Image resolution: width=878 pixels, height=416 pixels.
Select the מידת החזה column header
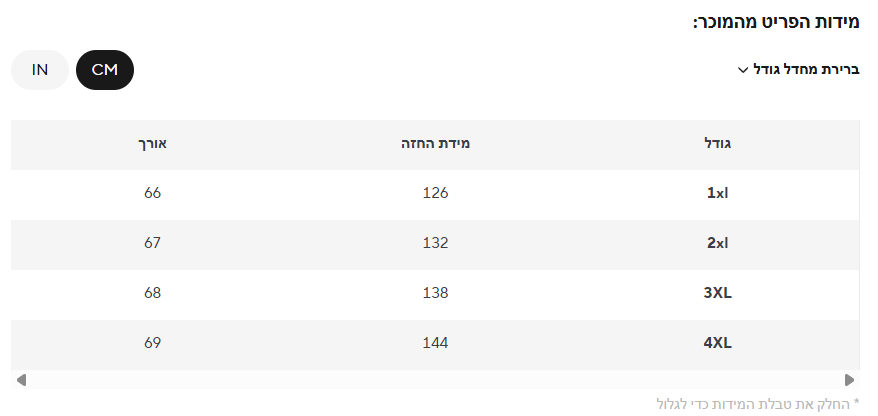coord(435,144)
